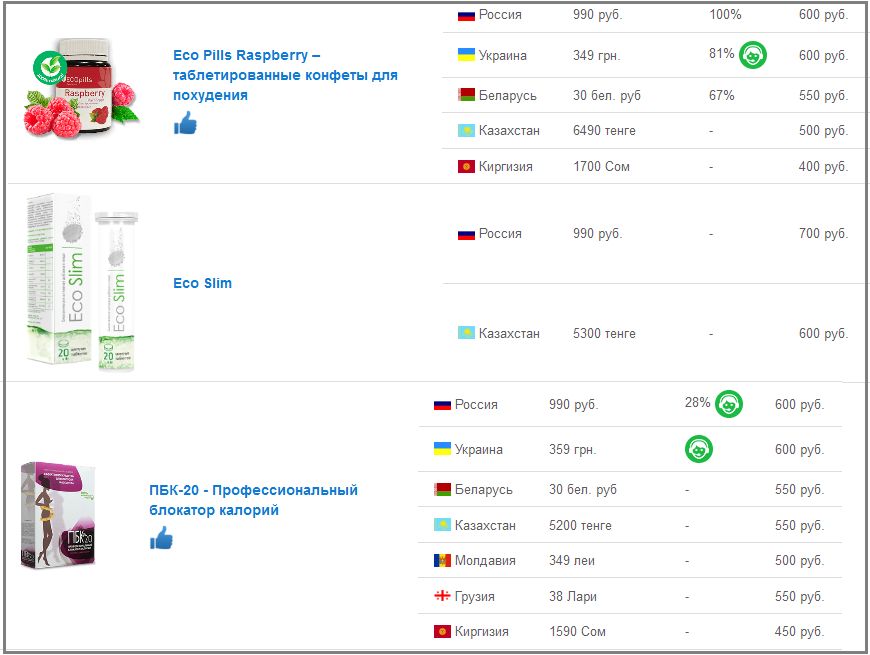The width and height of the screenshot is (870, 655).
Task: Click the Eco Slim product image
Action: 81,282
